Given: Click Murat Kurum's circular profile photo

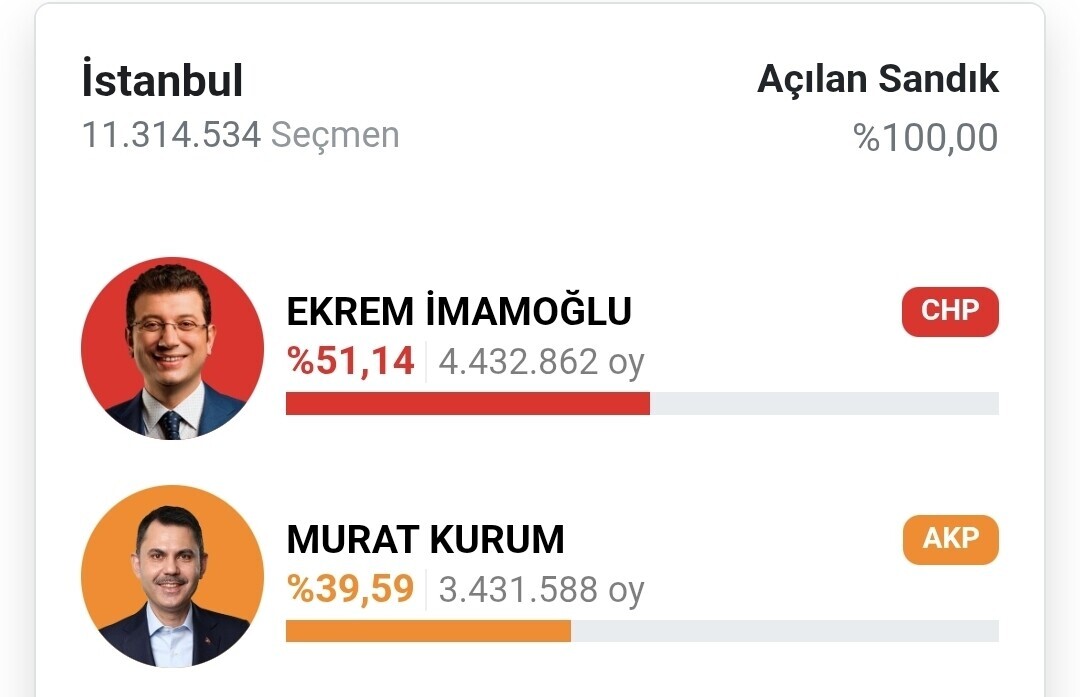Looking at the screenshot, I should coord(172,576).
